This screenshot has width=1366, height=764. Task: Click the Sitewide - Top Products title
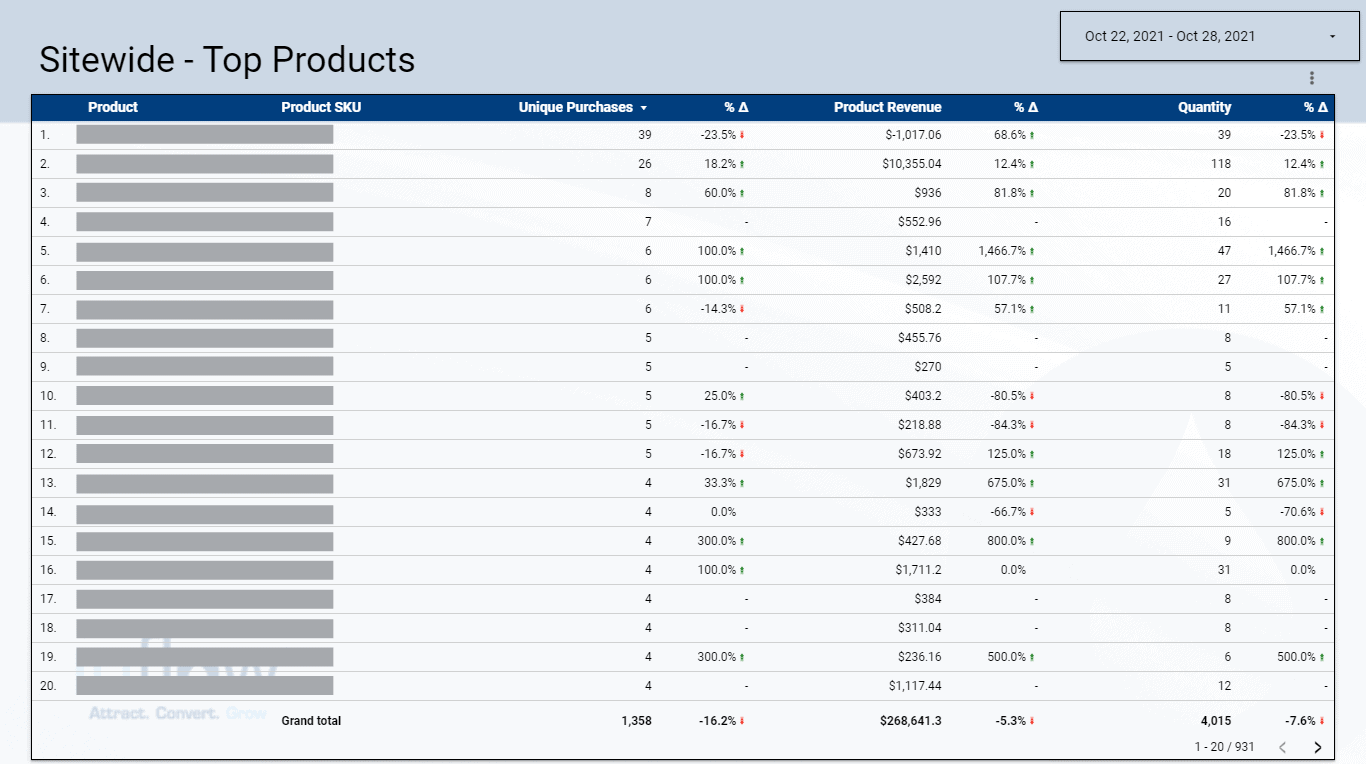coord(226,60)
